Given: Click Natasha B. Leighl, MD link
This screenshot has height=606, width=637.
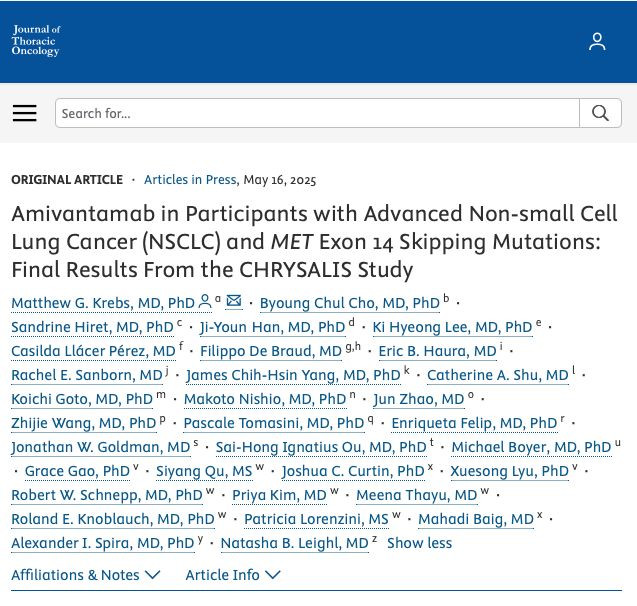Looking at the screenshot, I should coord(295,543).
